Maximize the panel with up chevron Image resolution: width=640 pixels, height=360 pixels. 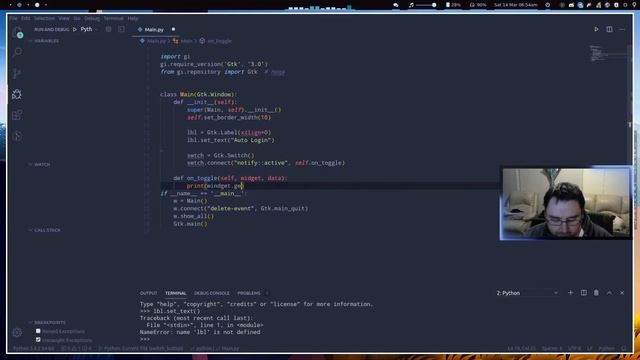click(609, 293)
